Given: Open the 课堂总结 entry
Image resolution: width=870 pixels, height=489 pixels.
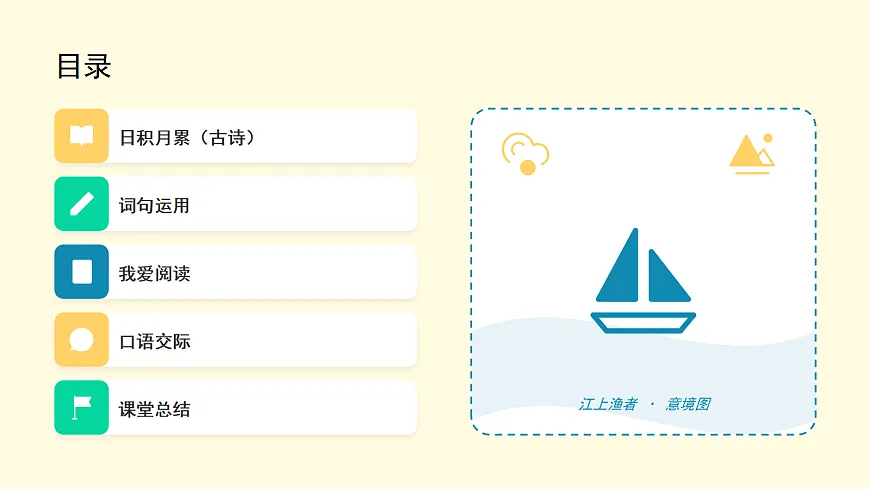Looking at the screenshot, I should pos(155,410).
